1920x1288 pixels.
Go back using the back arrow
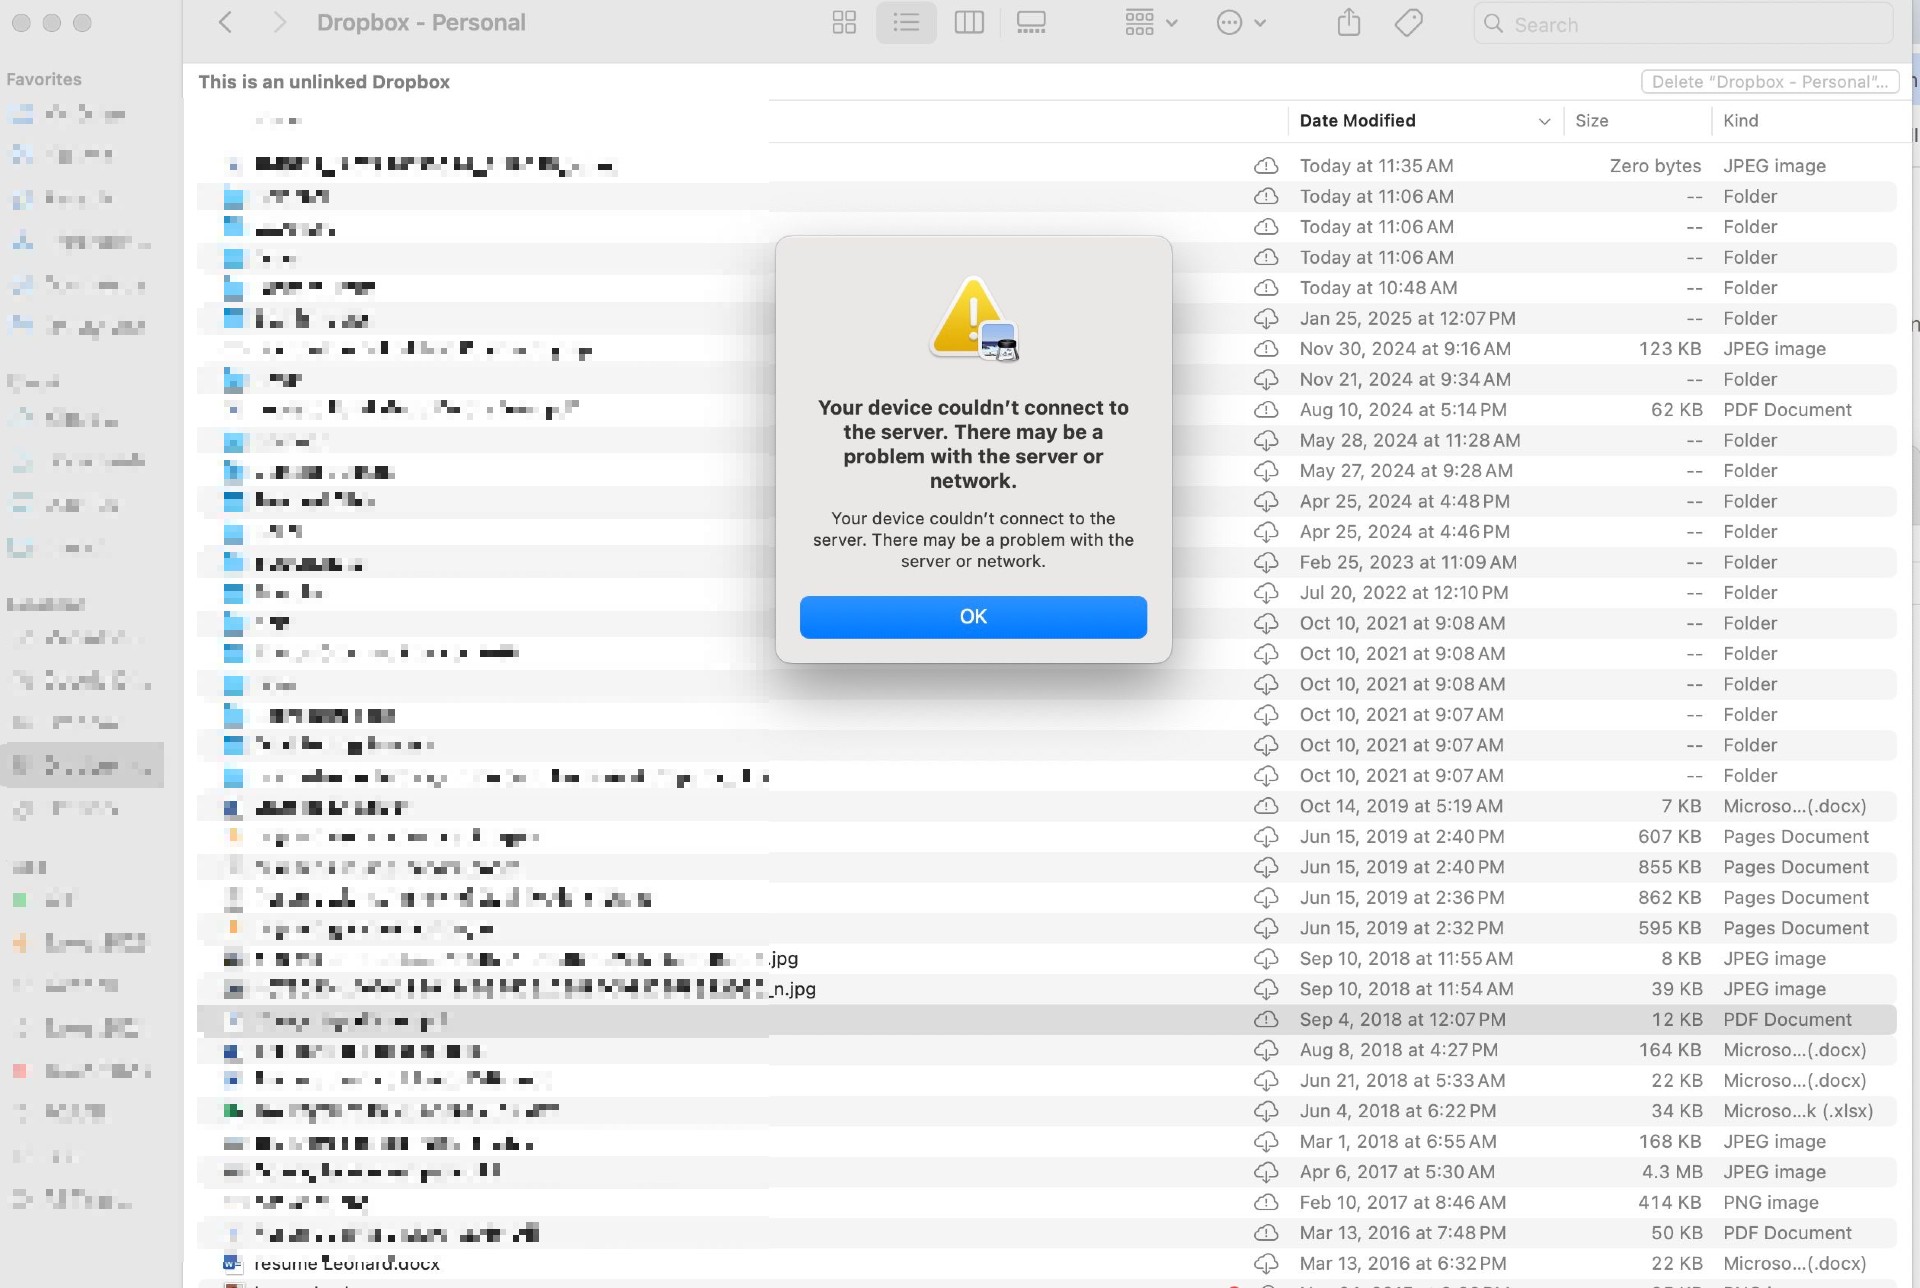click(226, 23)
